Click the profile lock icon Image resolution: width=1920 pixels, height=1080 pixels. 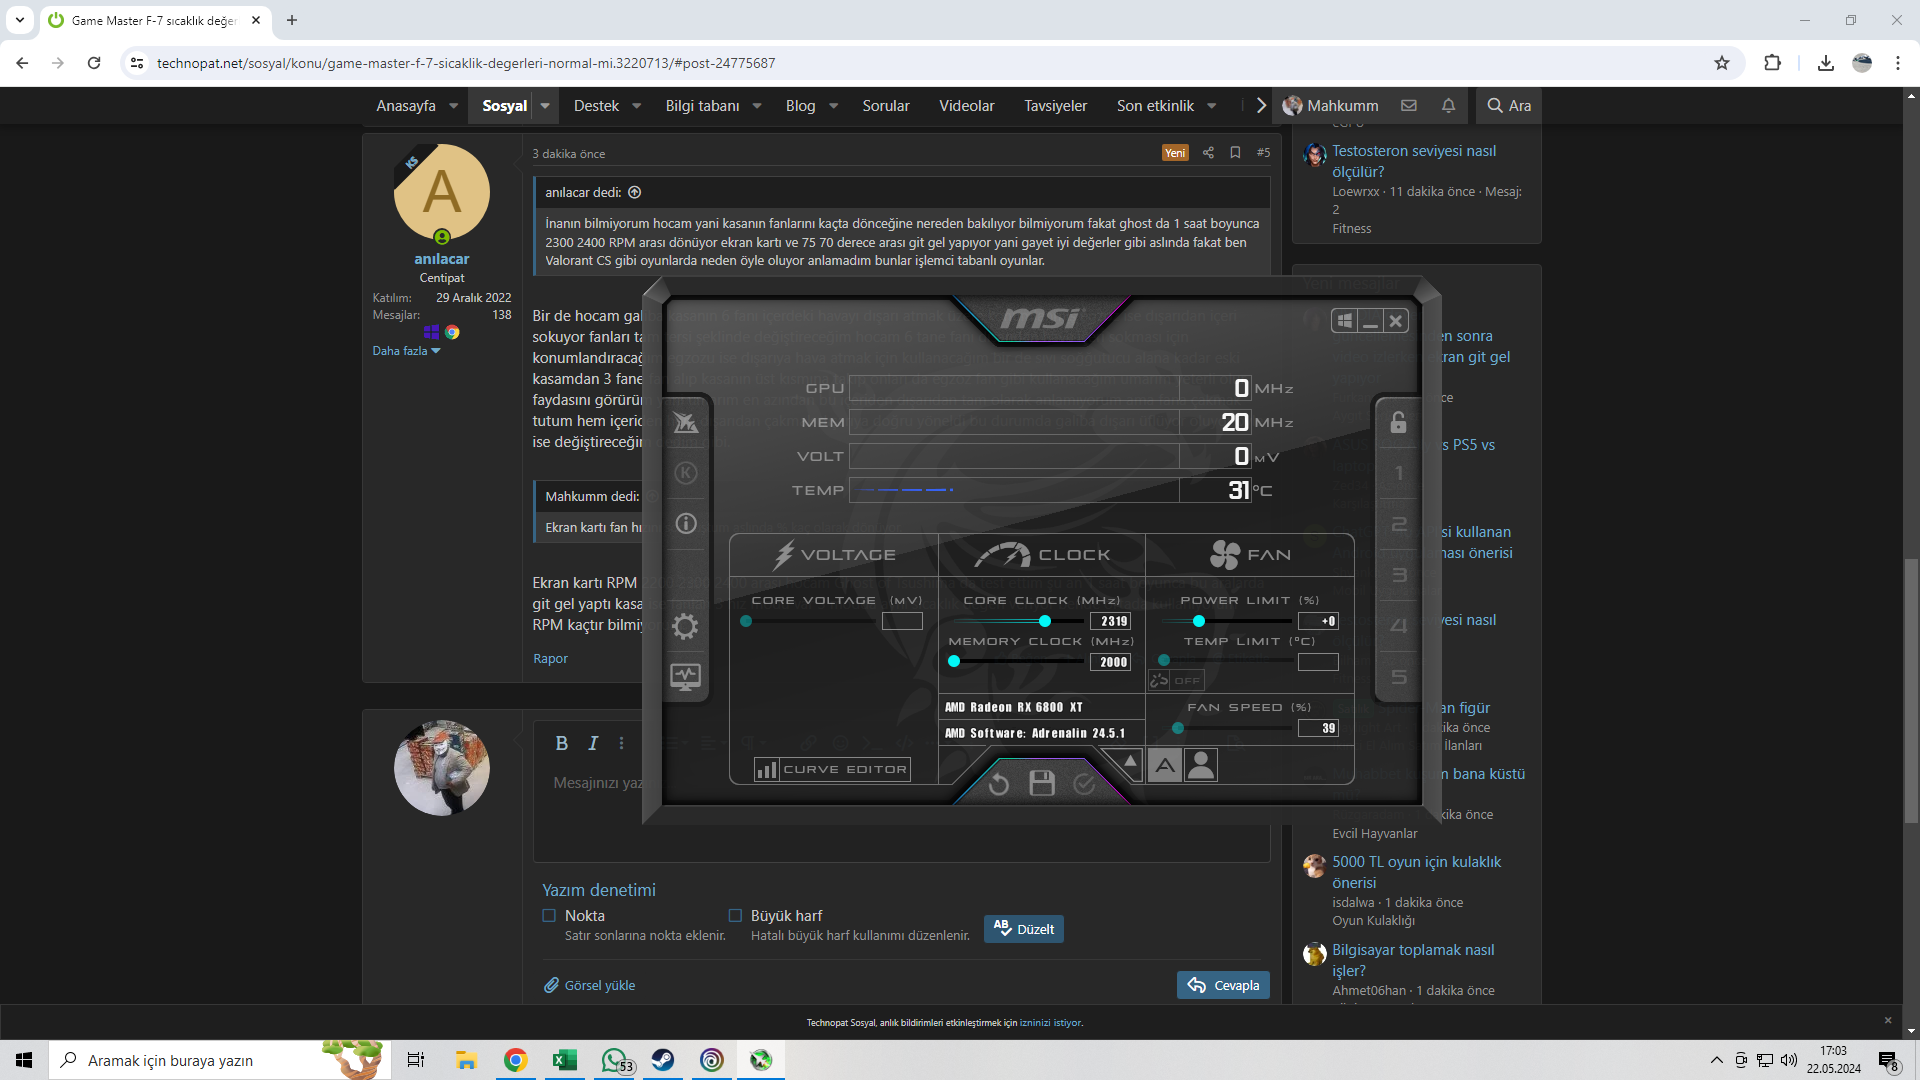(x=1398, y=422)
